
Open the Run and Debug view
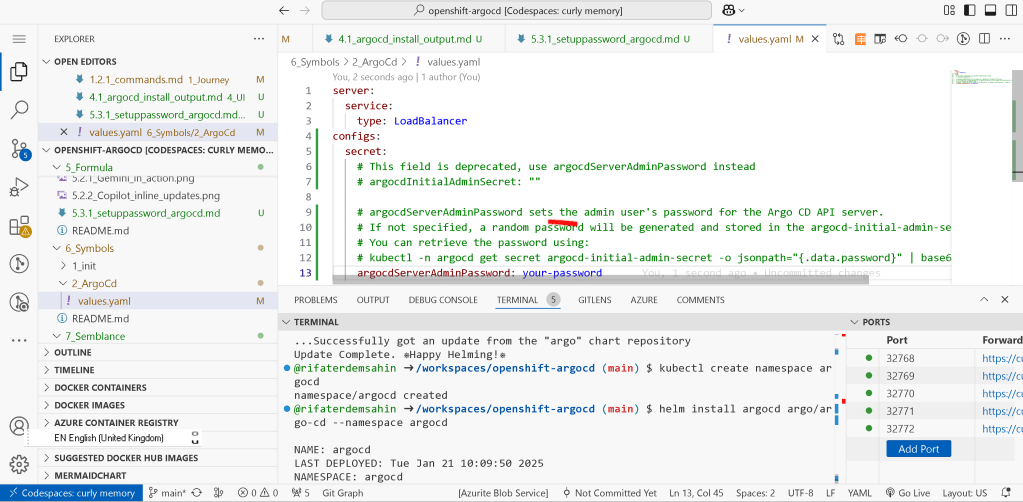tap(19, 187)
